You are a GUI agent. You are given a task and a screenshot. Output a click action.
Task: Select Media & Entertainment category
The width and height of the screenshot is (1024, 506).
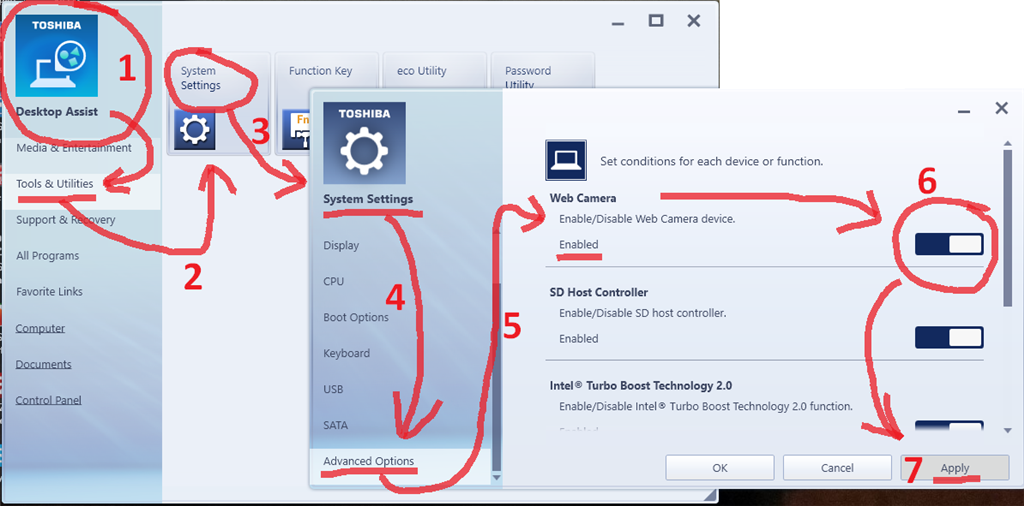click(x=74, y=148)
